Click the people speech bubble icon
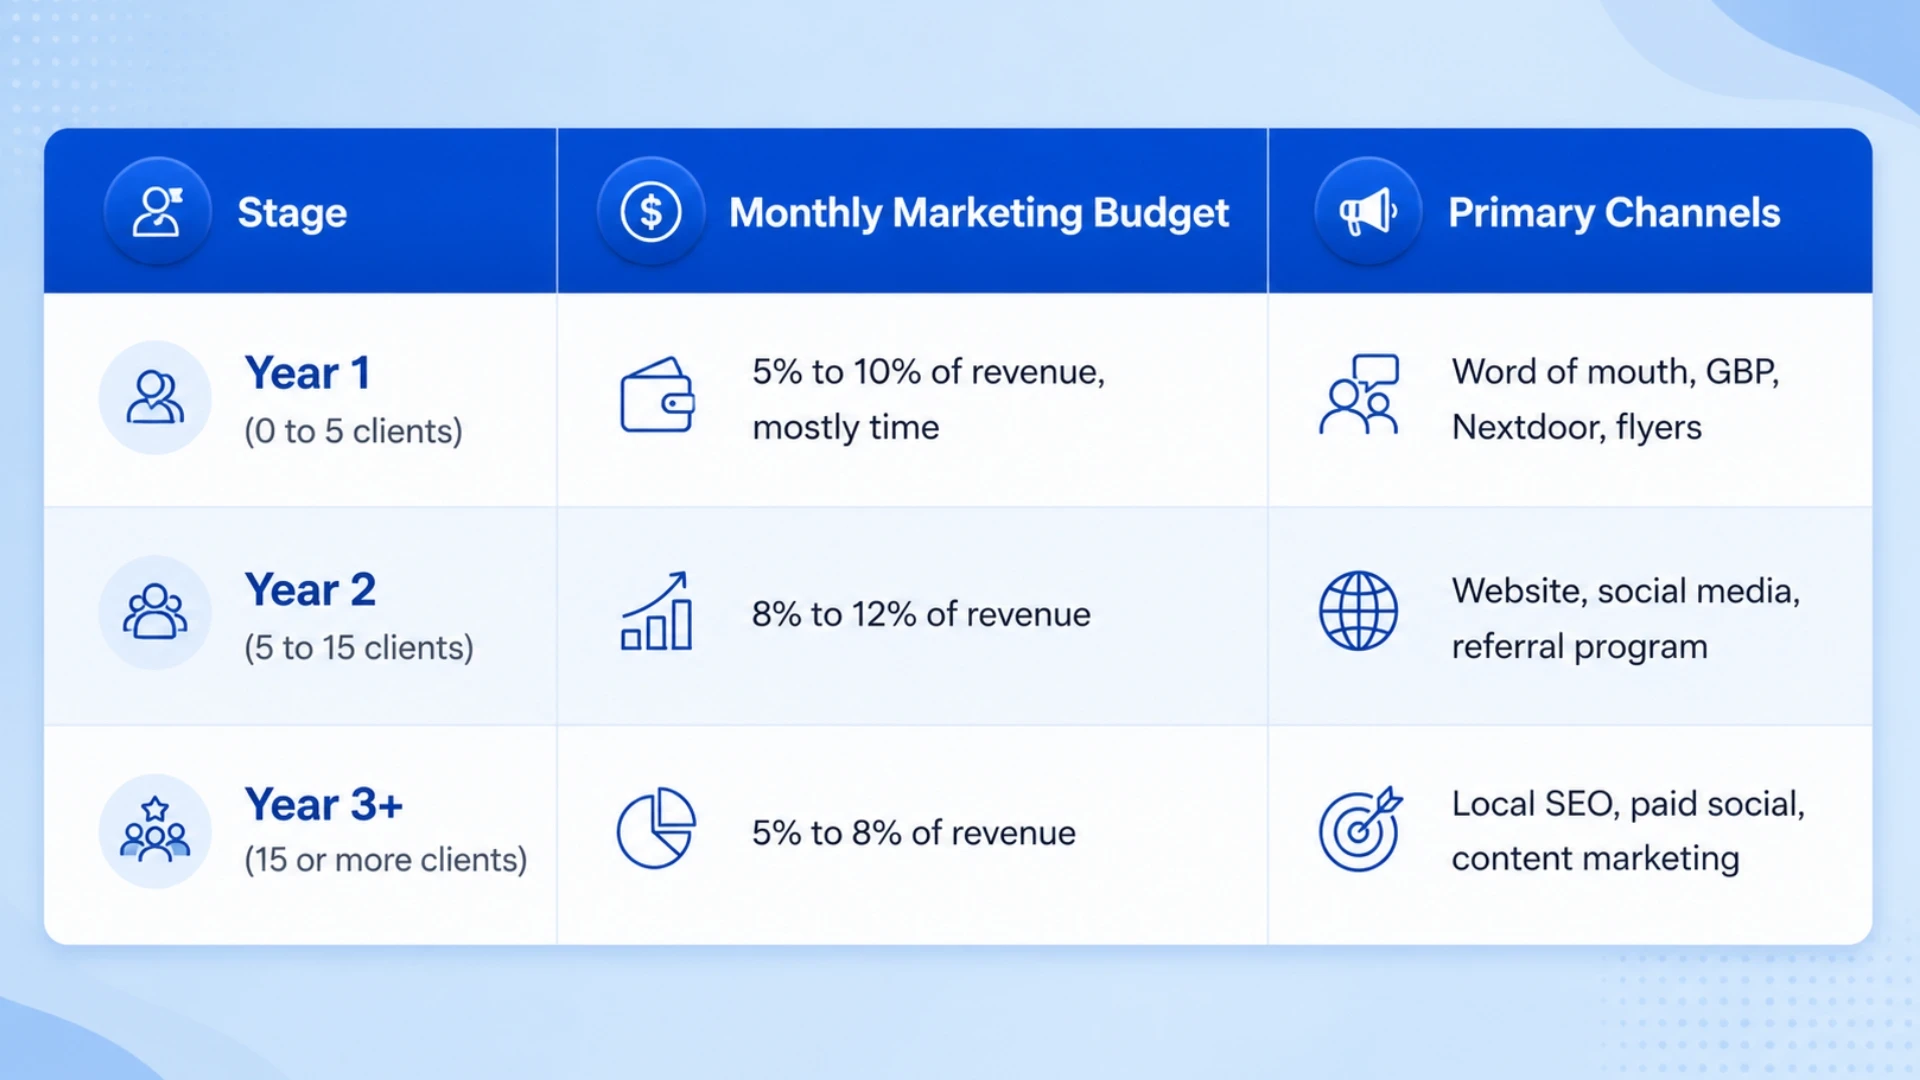 1359,394
